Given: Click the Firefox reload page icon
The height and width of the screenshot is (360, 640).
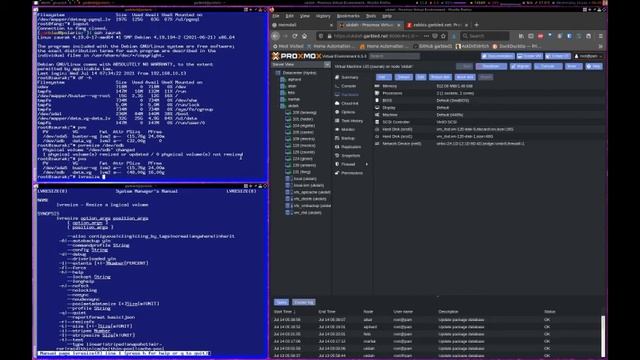Looking at the screenshot, I should [295, 36].
